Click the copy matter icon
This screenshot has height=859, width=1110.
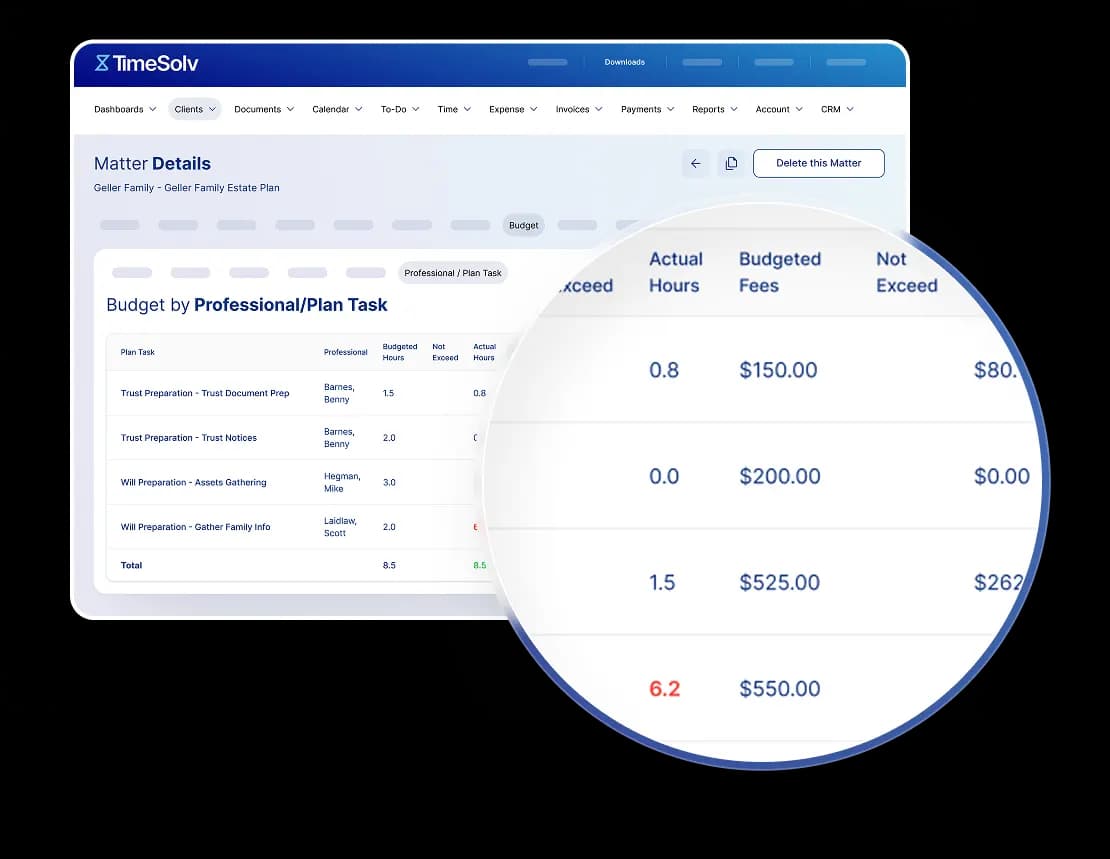(731, 163)
